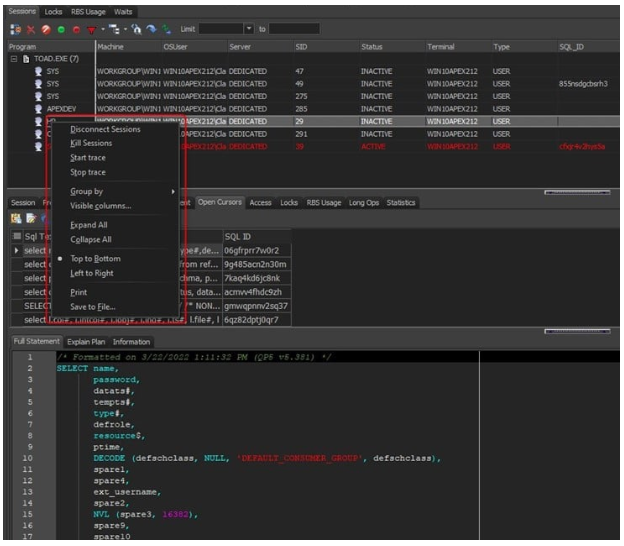Screen dimensions: 624x546
Task: Choose Visible columns... menu entry
Action: tap(101, 206)
